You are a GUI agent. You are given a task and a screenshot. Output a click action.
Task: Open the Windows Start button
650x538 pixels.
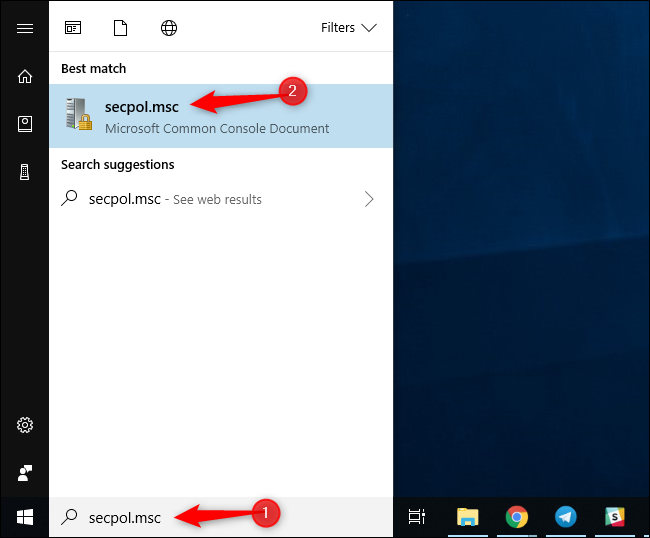pos(25,517)
